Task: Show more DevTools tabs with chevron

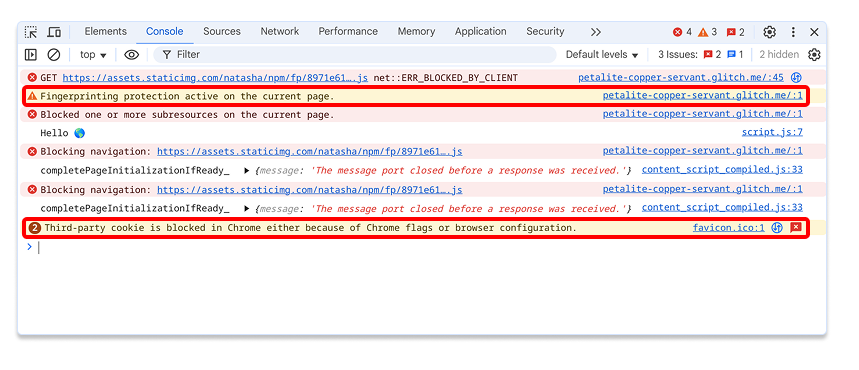Action: click(x=595, y=32)
